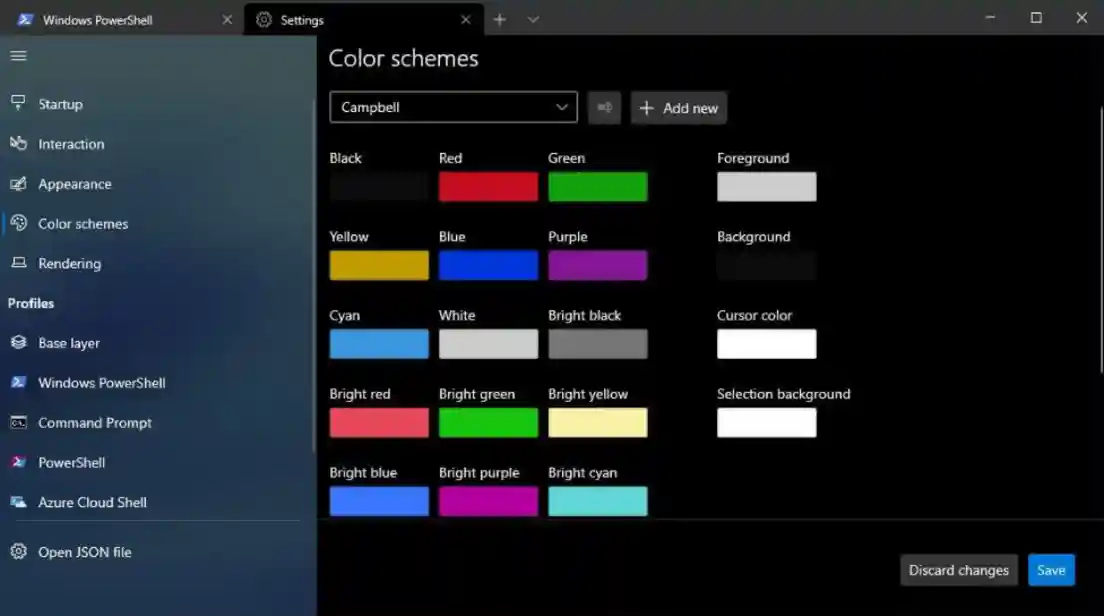
Task: Pick the Blue color swatch
Action: (488, 265)
